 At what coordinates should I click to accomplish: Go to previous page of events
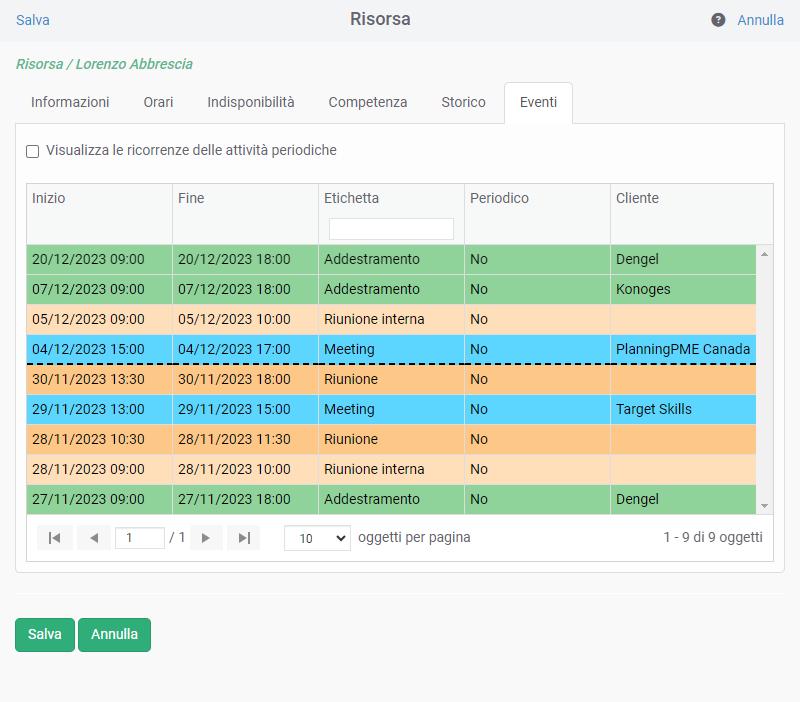[x=93, y=538]
